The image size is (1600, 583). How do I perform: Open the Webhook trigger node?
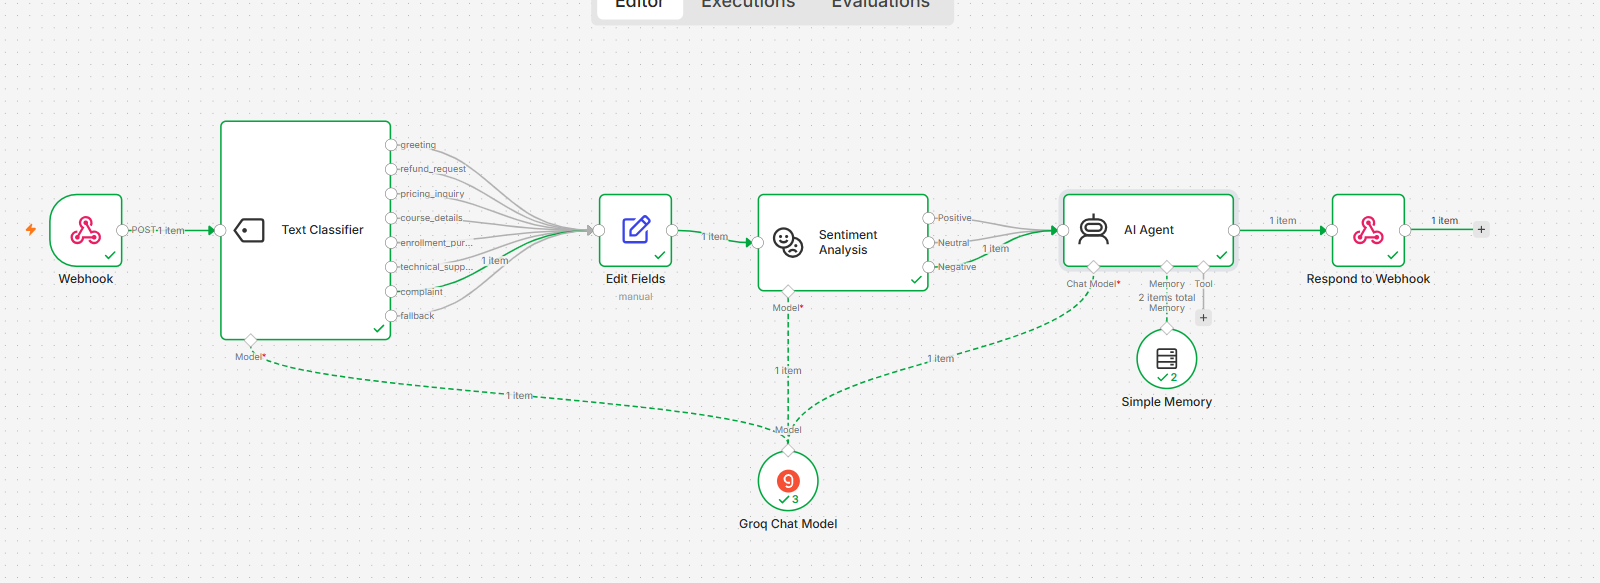click(86, 230)
